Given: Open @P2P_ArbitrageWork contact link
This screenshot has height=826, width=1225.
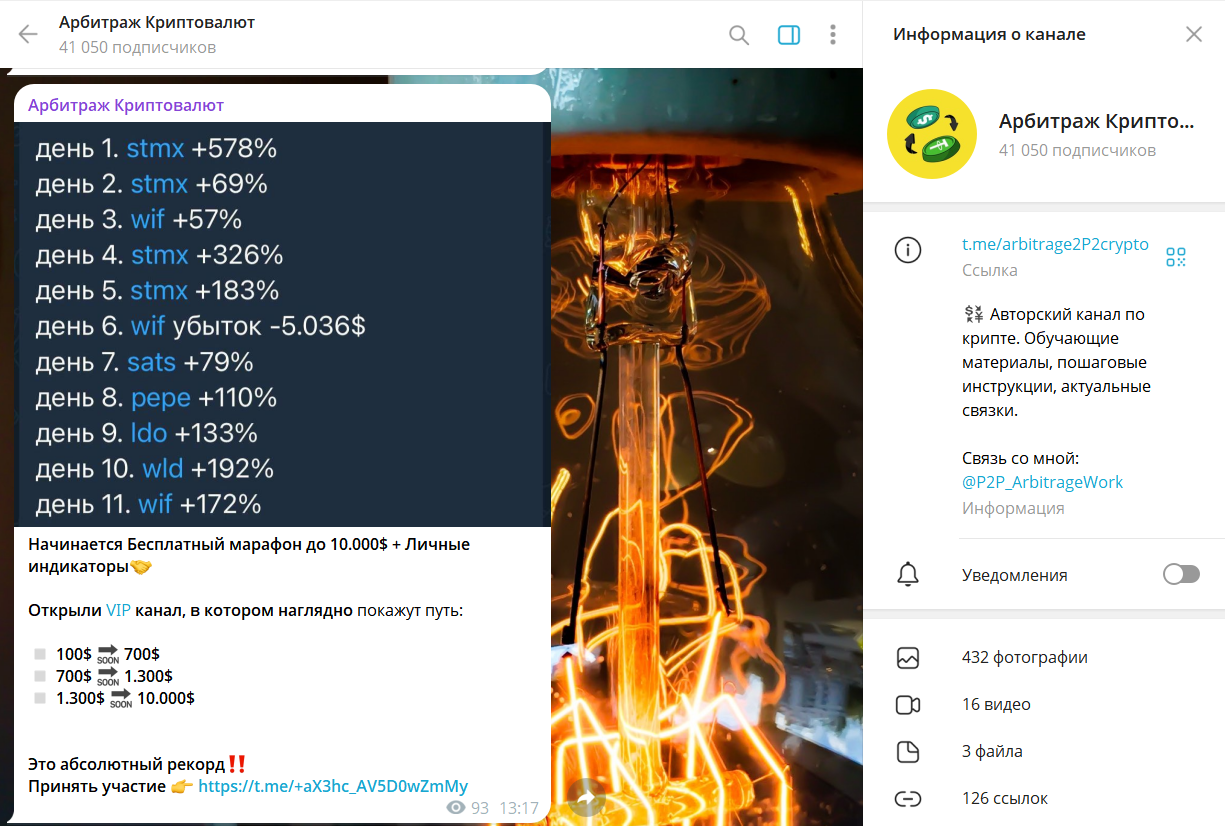Looking at the screenshot, I should coord(1042,482).
